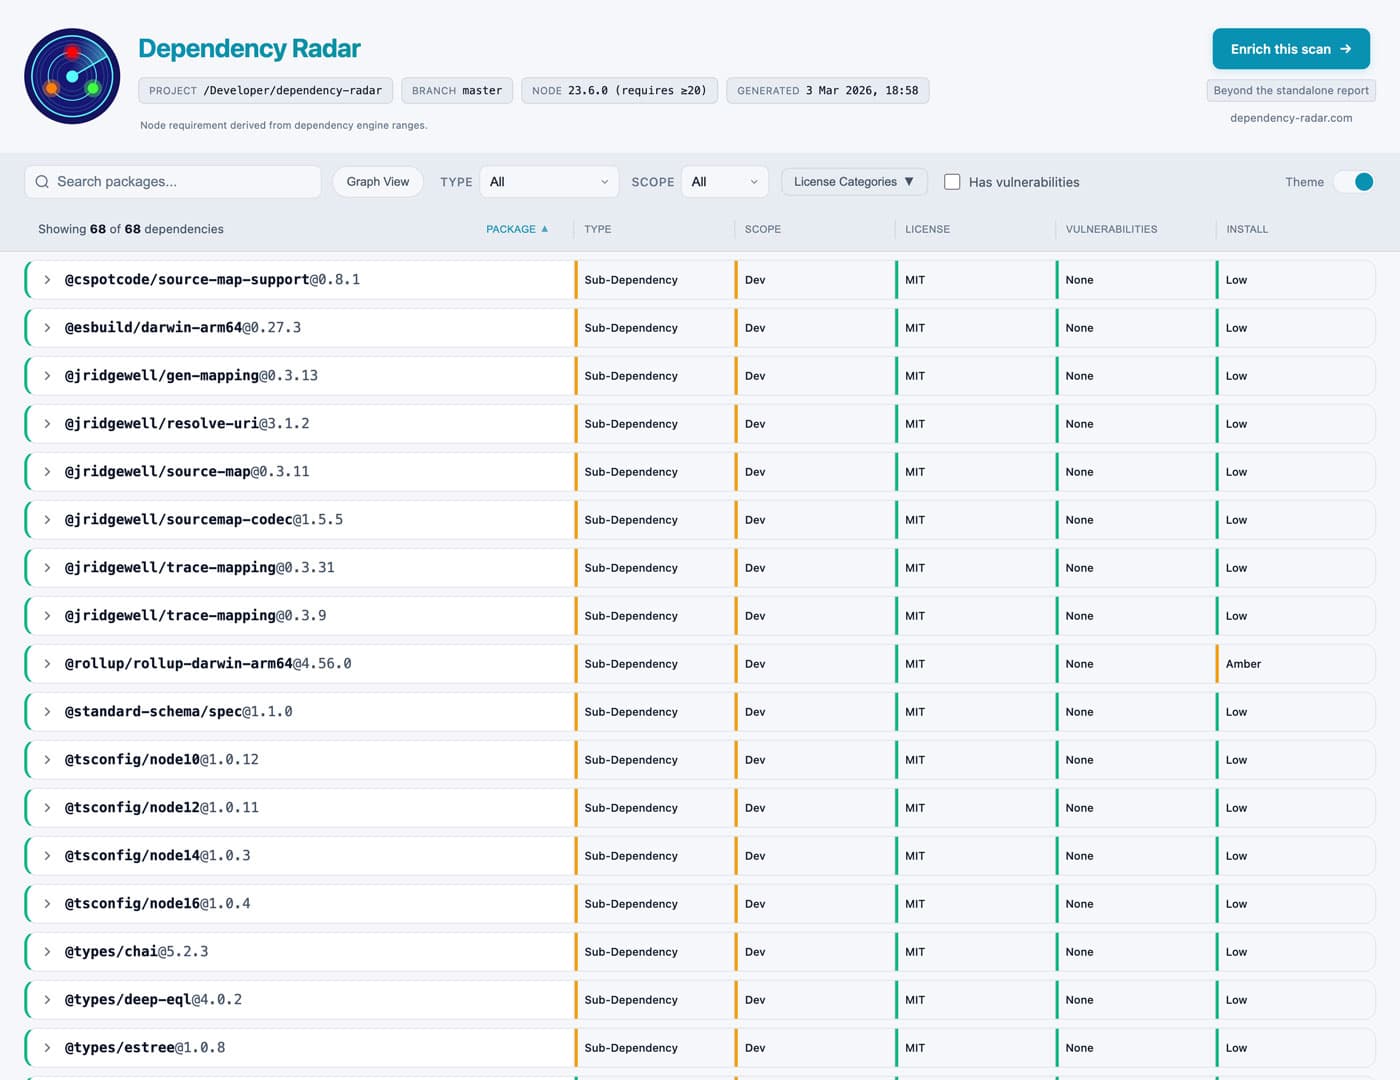Viewport: 1400px width, 1080px height.
Task: Click the sort arrow next to PACKAGE header
Action: coord(546,228)
